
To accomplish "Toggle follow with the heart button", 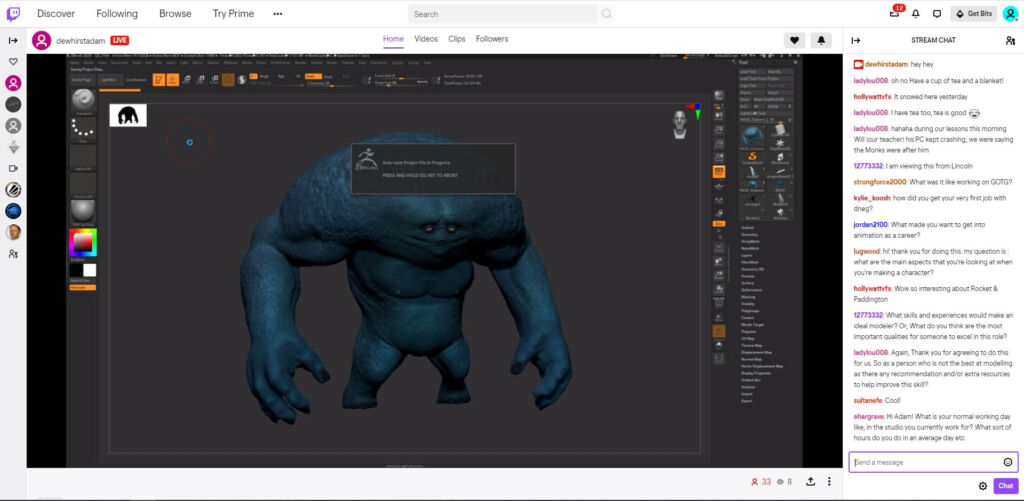I will (794, 40).
